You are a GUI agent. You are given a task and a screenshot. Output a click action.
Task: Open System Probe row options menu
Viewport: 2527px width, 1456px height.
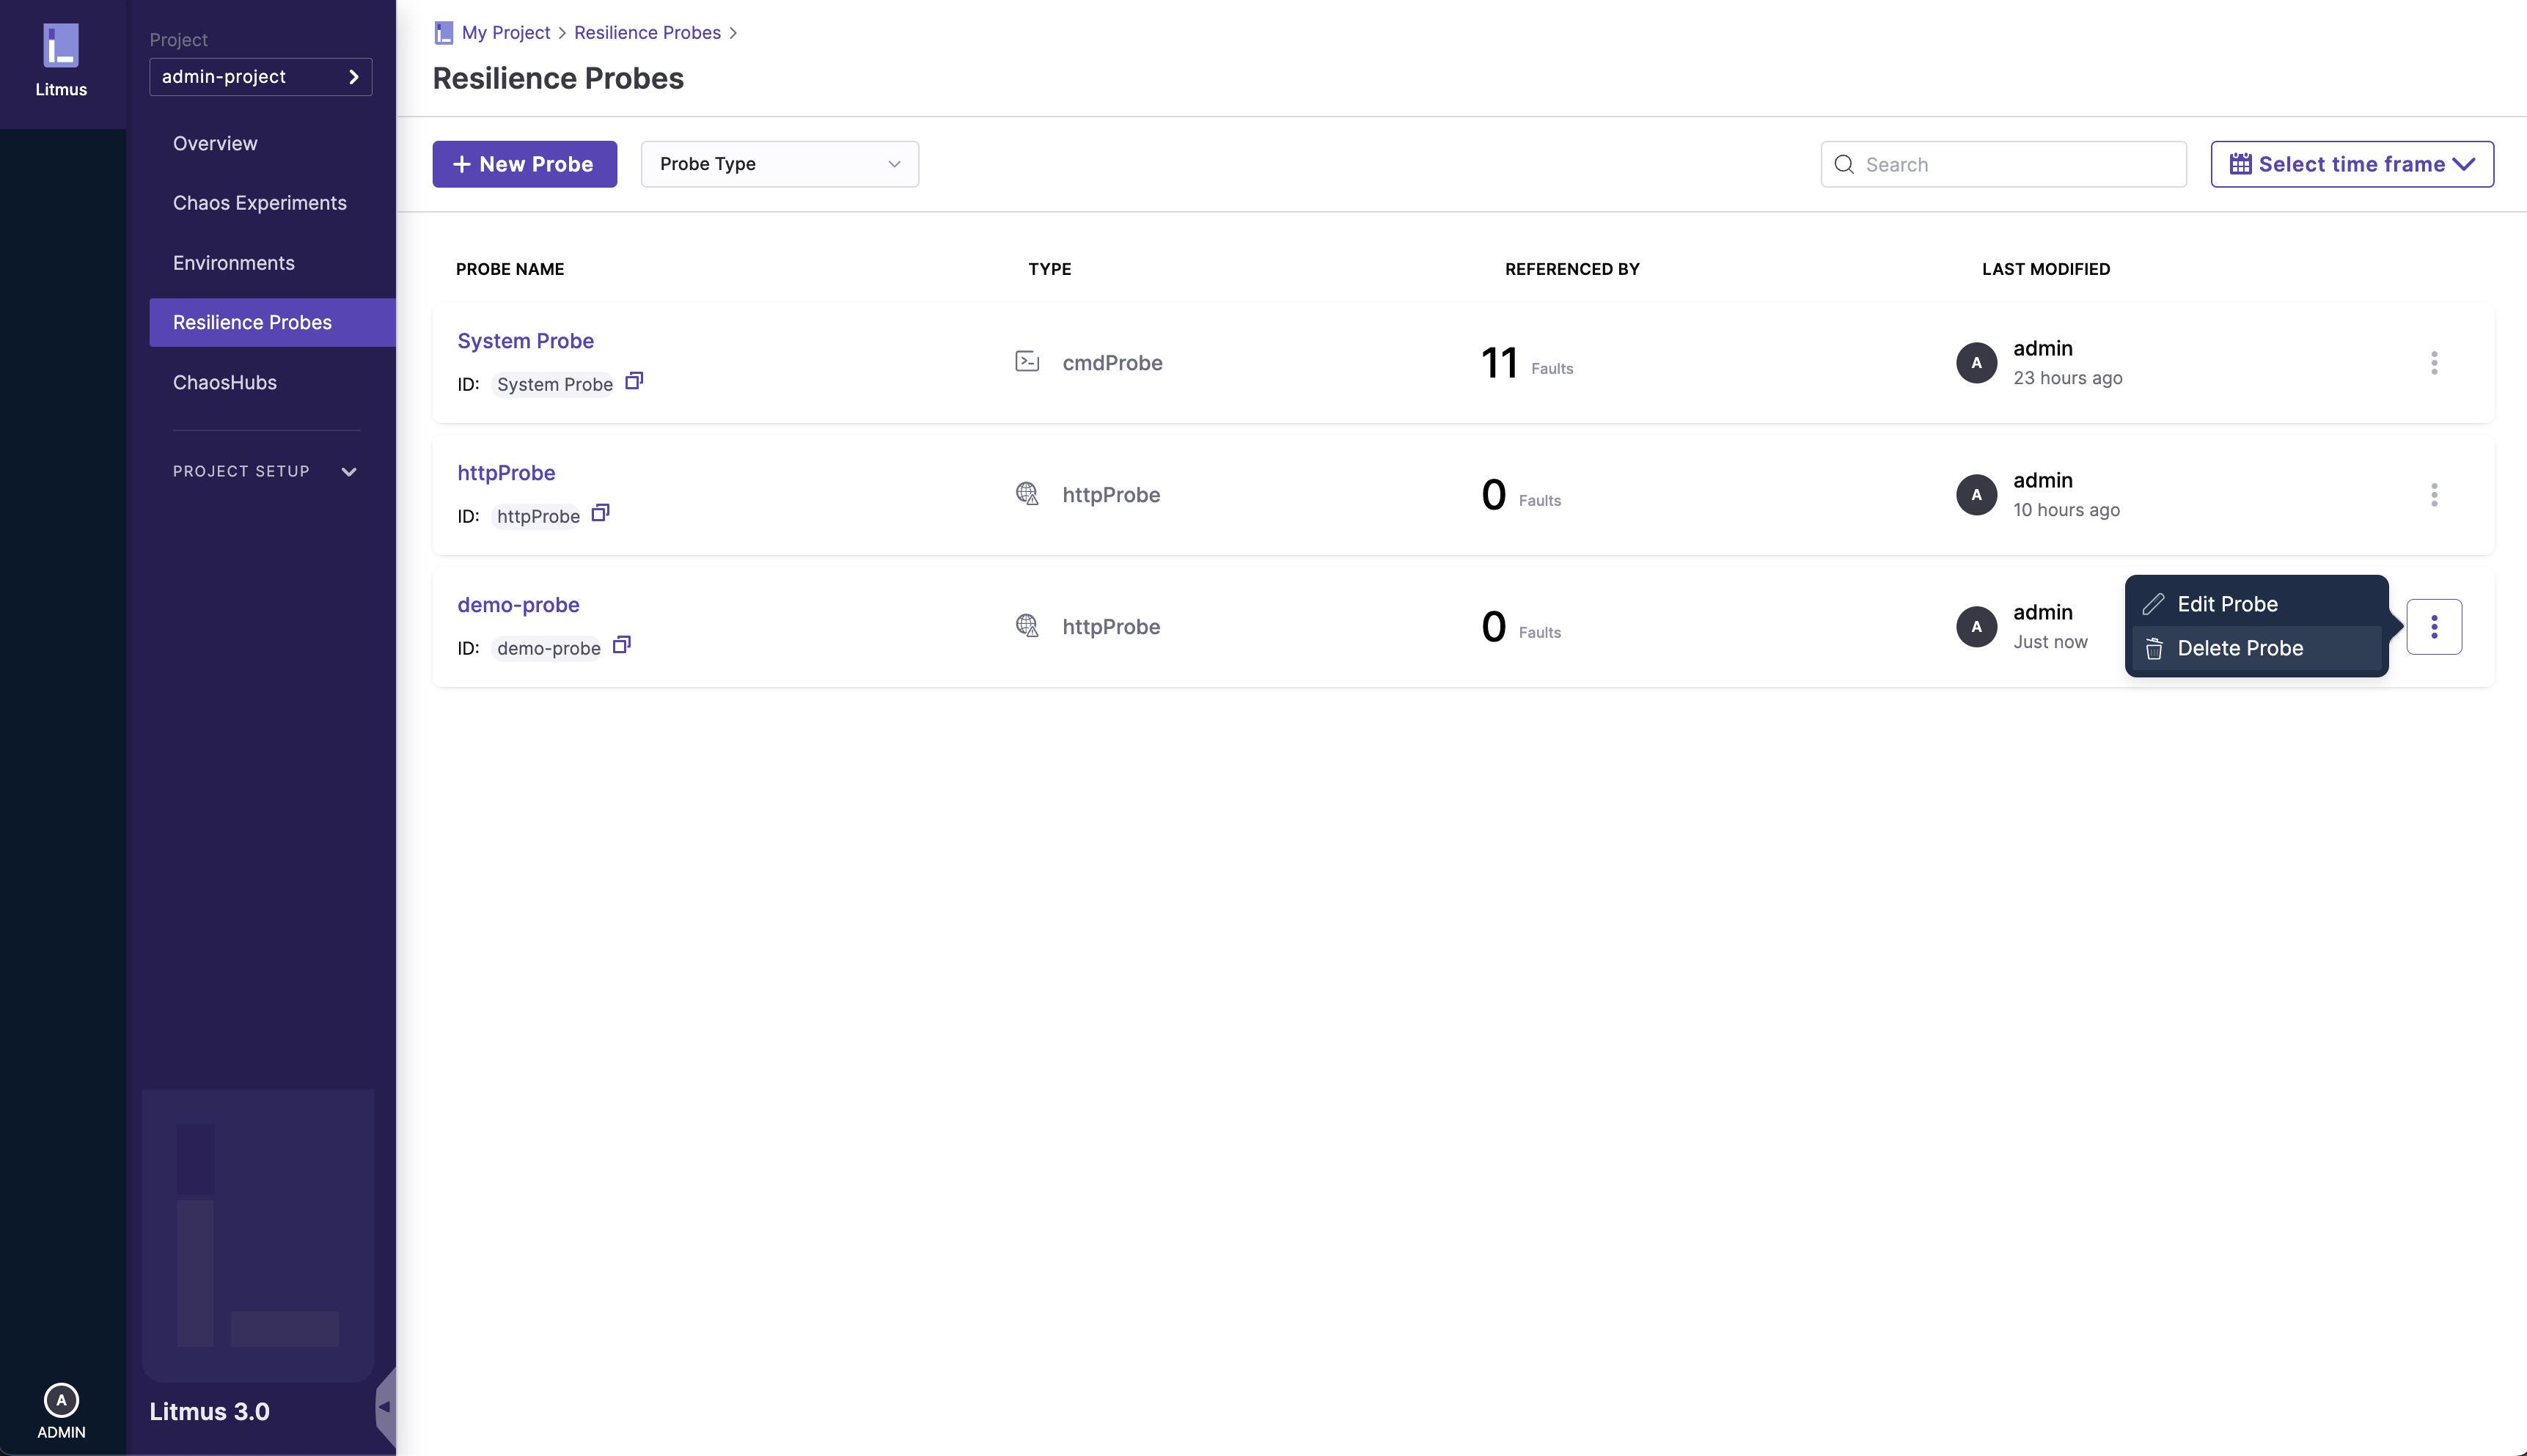click(2434, 363)
